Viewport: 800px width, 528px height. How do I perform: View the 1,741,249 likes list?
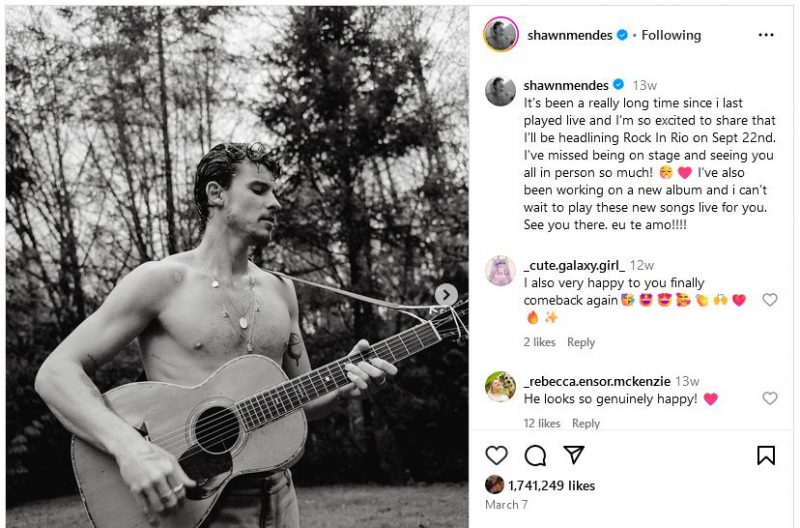coord(551,485)
